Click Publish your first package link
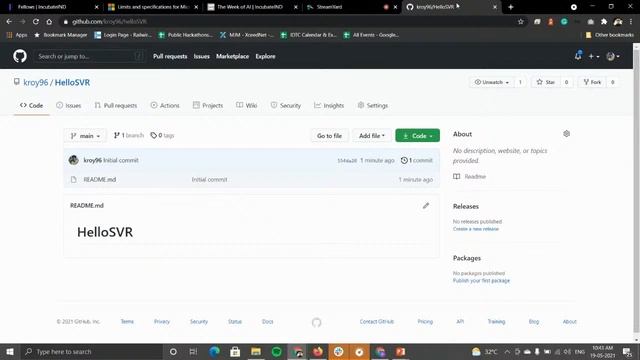 pos(481,281)
